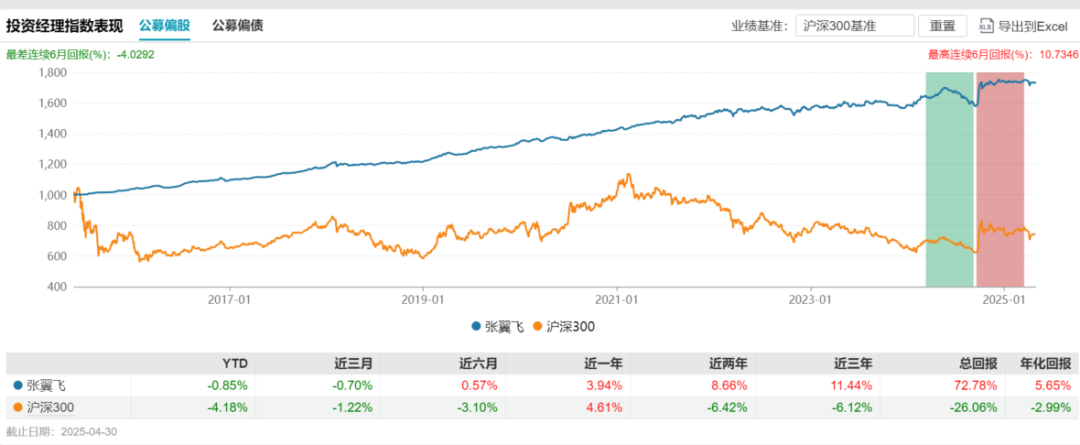Click 张翼飞 blue legend dot below chart
The image size is (1080, 445).
[476, 326]
